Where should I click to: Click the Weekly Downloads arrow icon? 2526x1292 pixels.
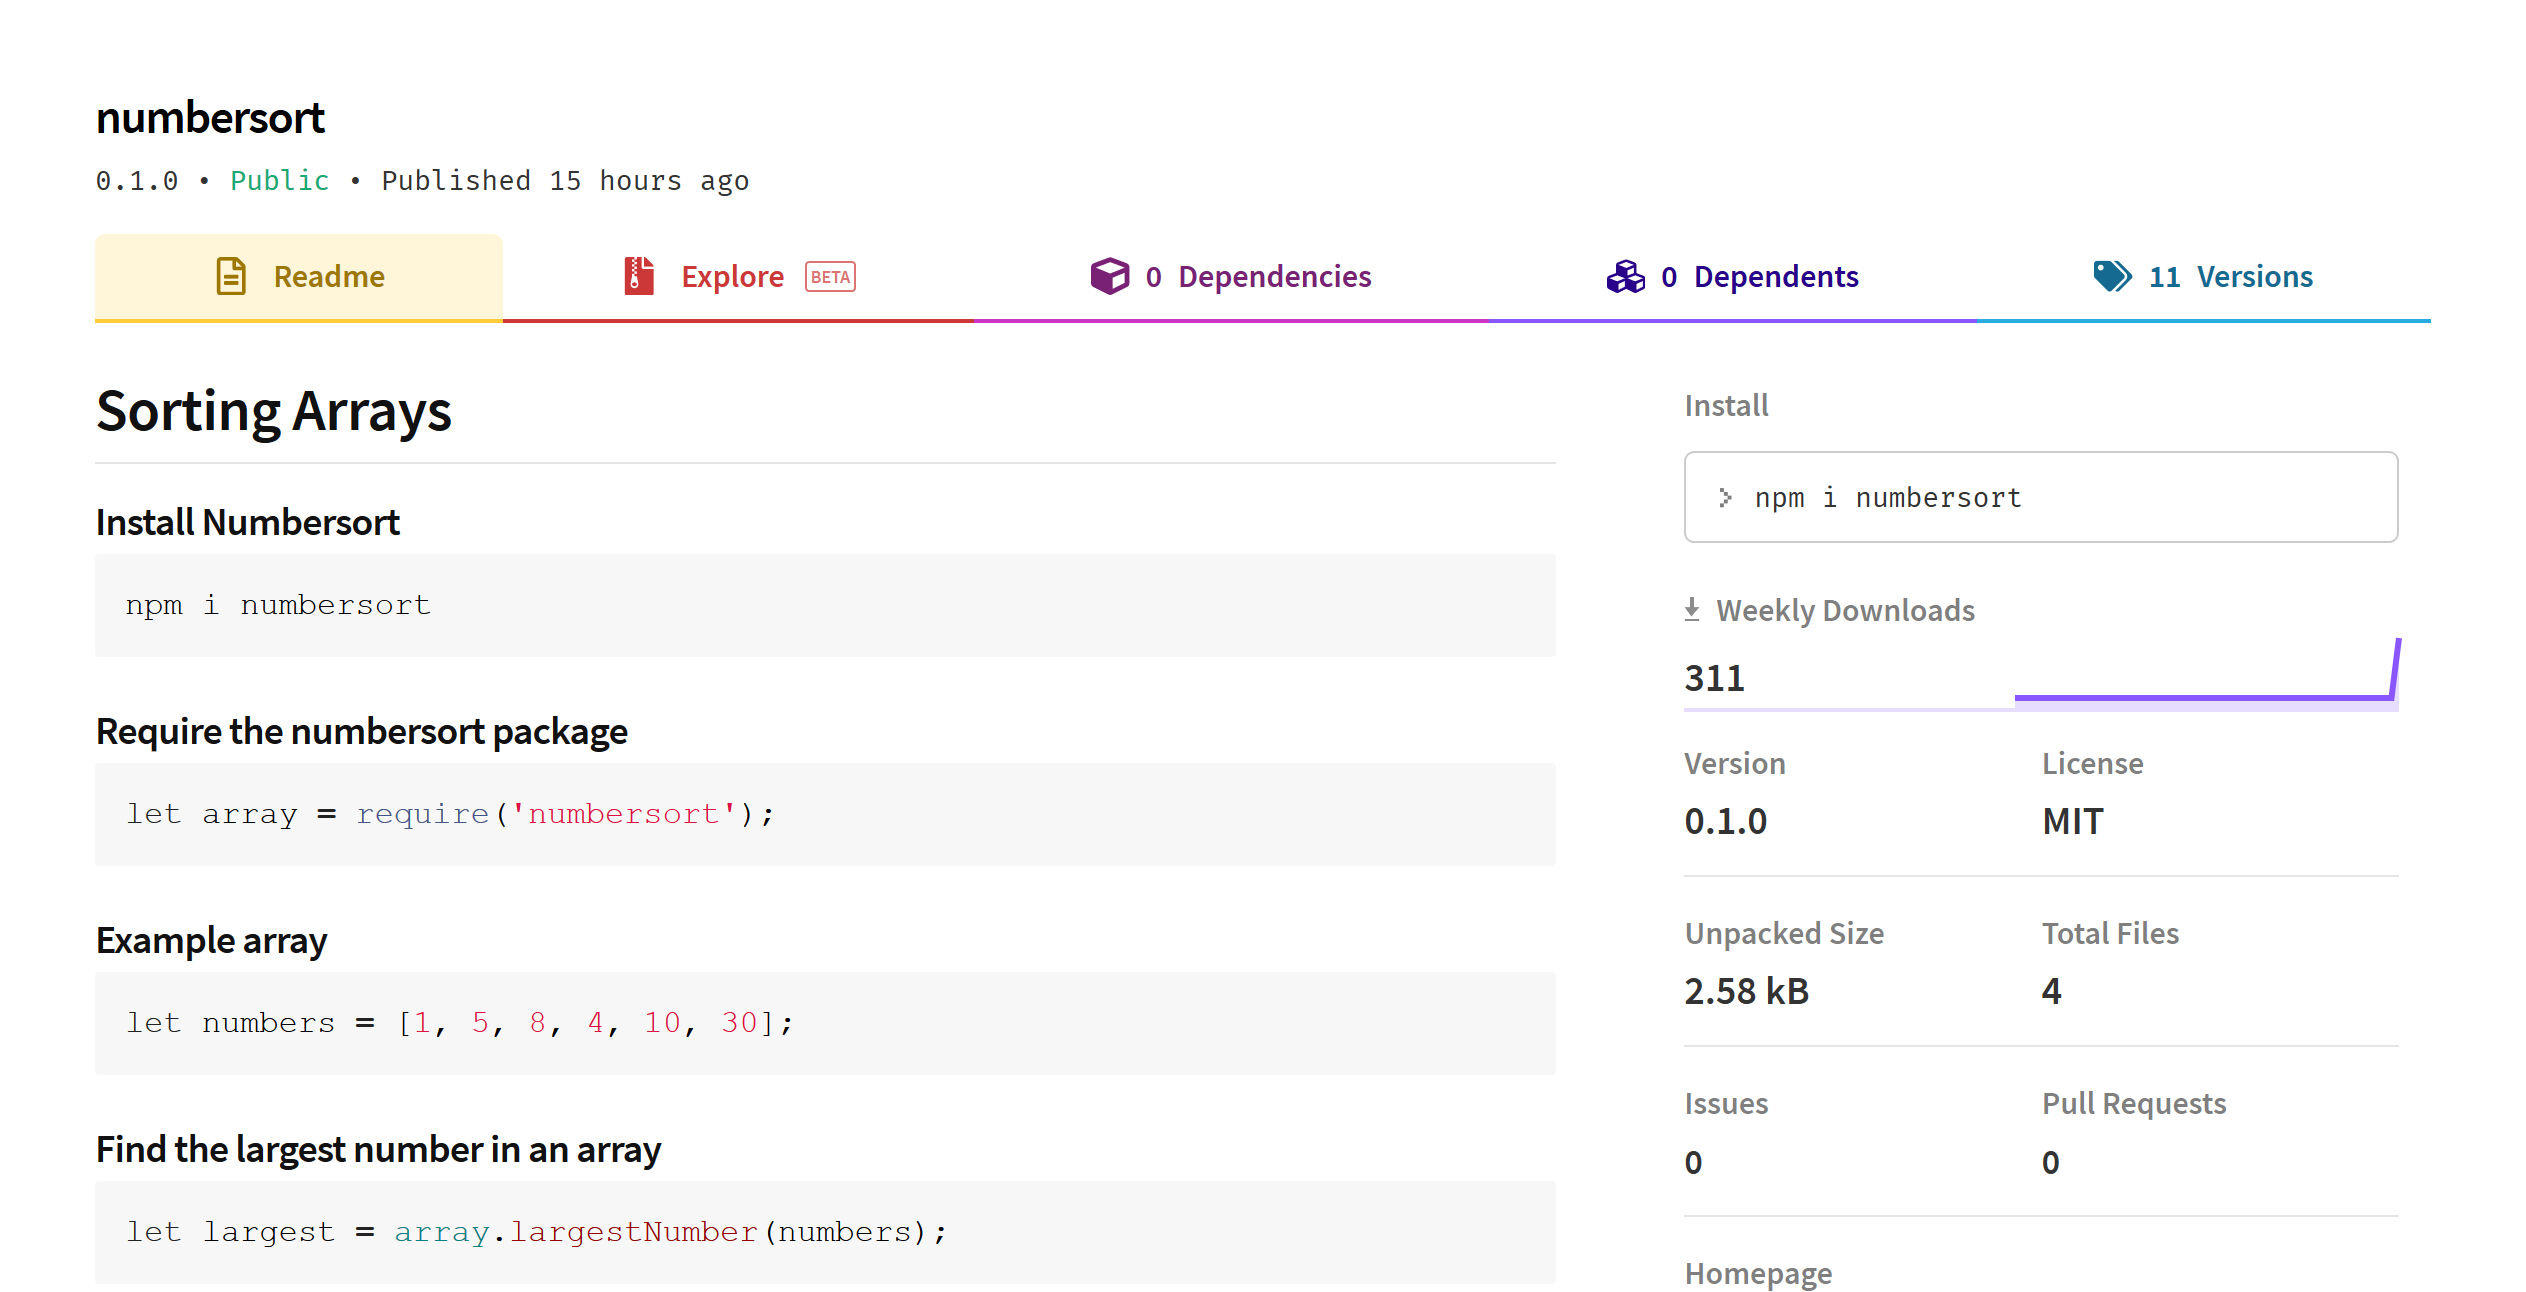(1692, 608)
